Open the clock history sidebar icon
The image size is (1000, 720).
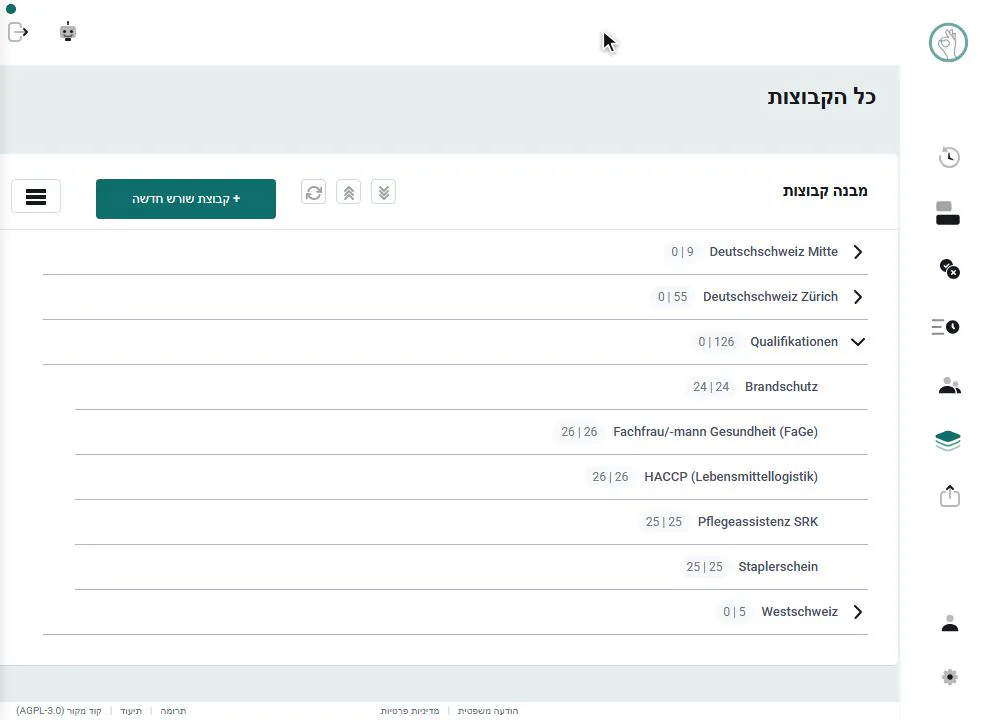click(x=949, y=157)
